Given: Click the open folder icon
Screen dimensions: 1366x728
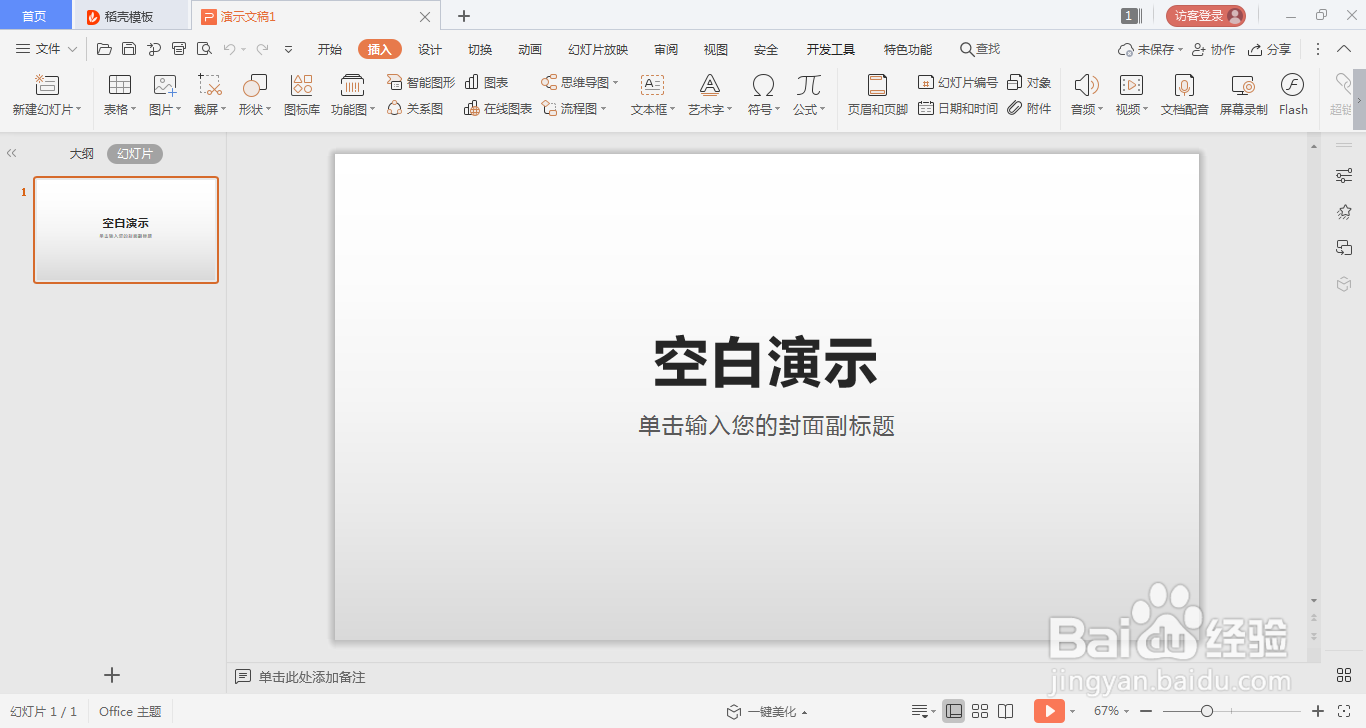Looking at the screenshot, I should pos(104,49).
